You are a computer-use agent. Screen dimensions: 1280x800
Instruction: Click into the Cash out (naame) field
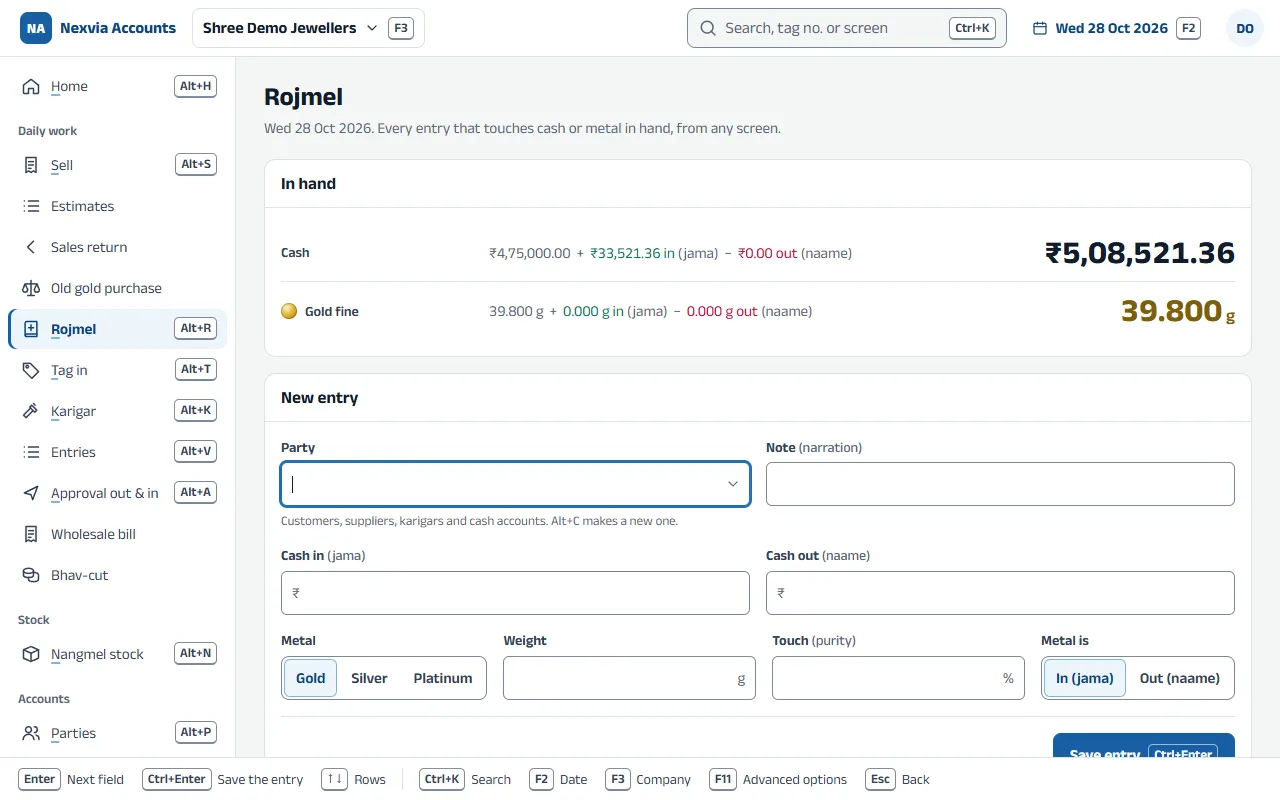(x=1000, y=593)
